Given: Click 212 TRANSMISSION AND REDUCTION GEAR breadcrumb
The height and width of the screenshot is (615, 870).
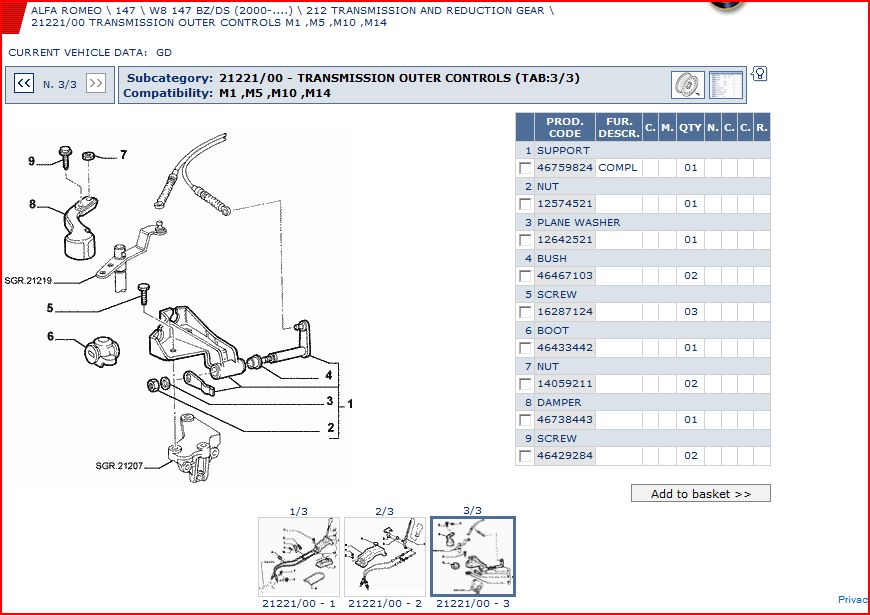Looking at the screenshot, I should click(425, 11).
